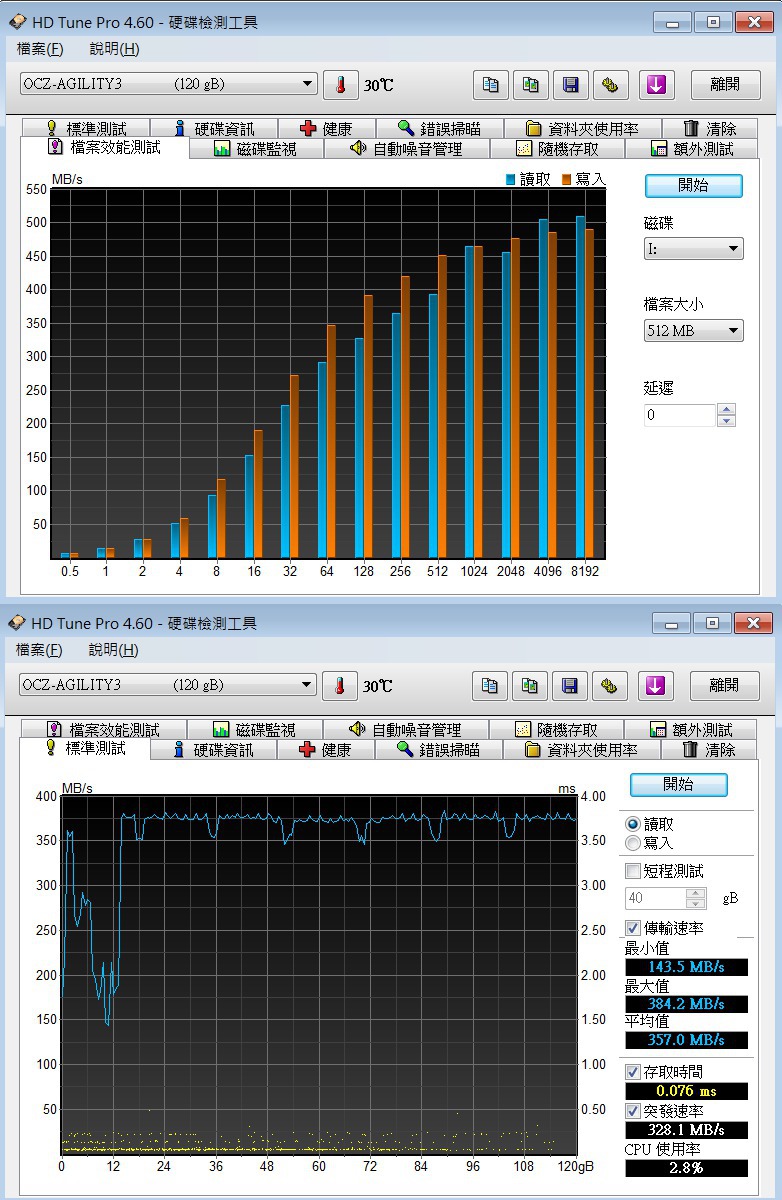
Task: Open 磁碟監視 tab in bottom window
Action: click(255, 729)
